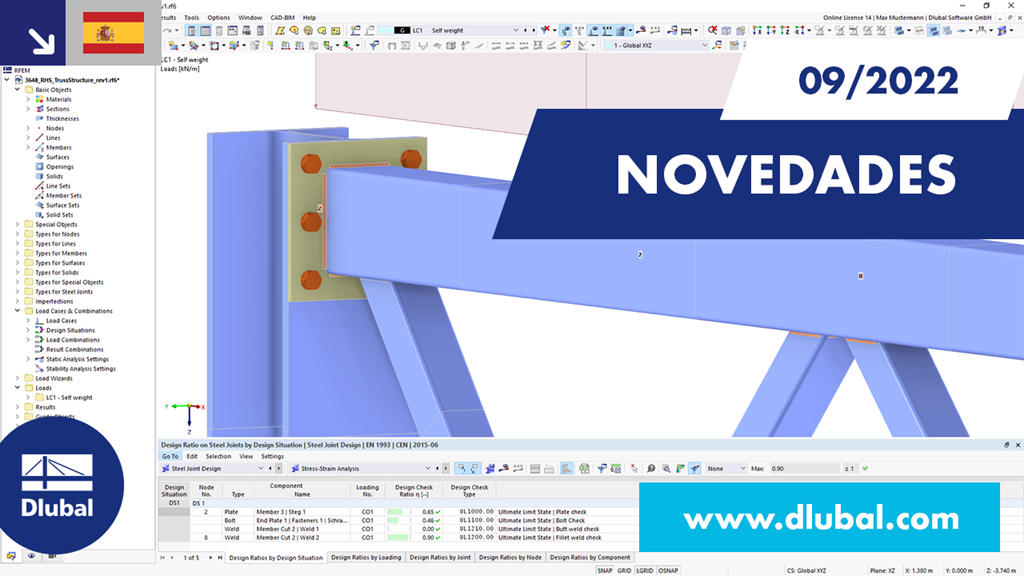The height and width of the screenshot is (576, 1024).
Task: Click the filter funnel icon in second toolbar
Action: click(374, 45)
